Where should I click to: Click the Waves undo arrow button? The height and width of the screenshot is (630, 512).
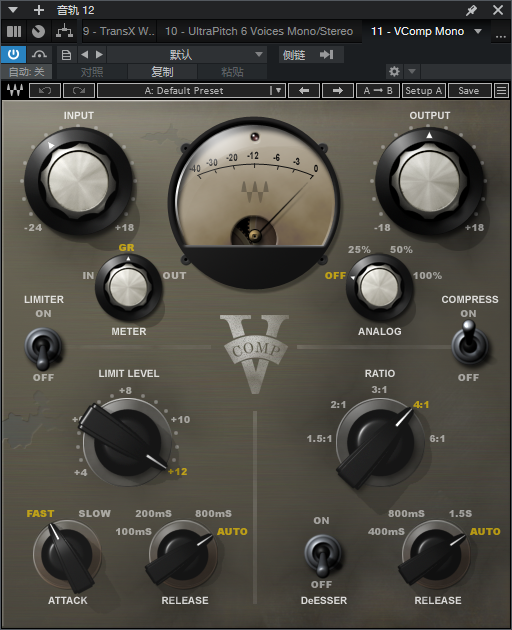click(45, 90)
